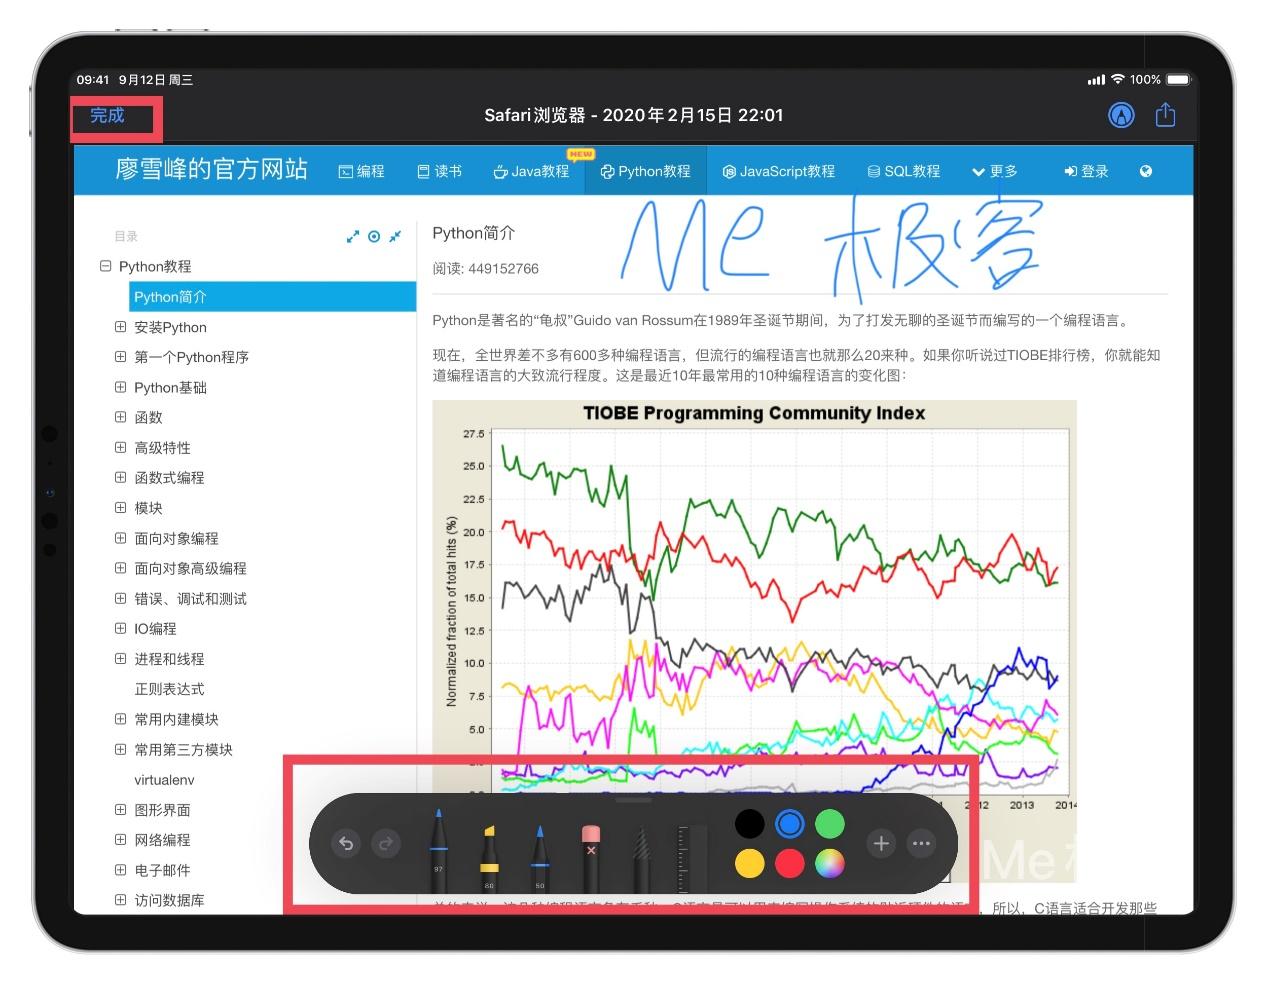Pick the red color swatch
Viewport: 1268px width, 985px height.
[x=790, y=863]
